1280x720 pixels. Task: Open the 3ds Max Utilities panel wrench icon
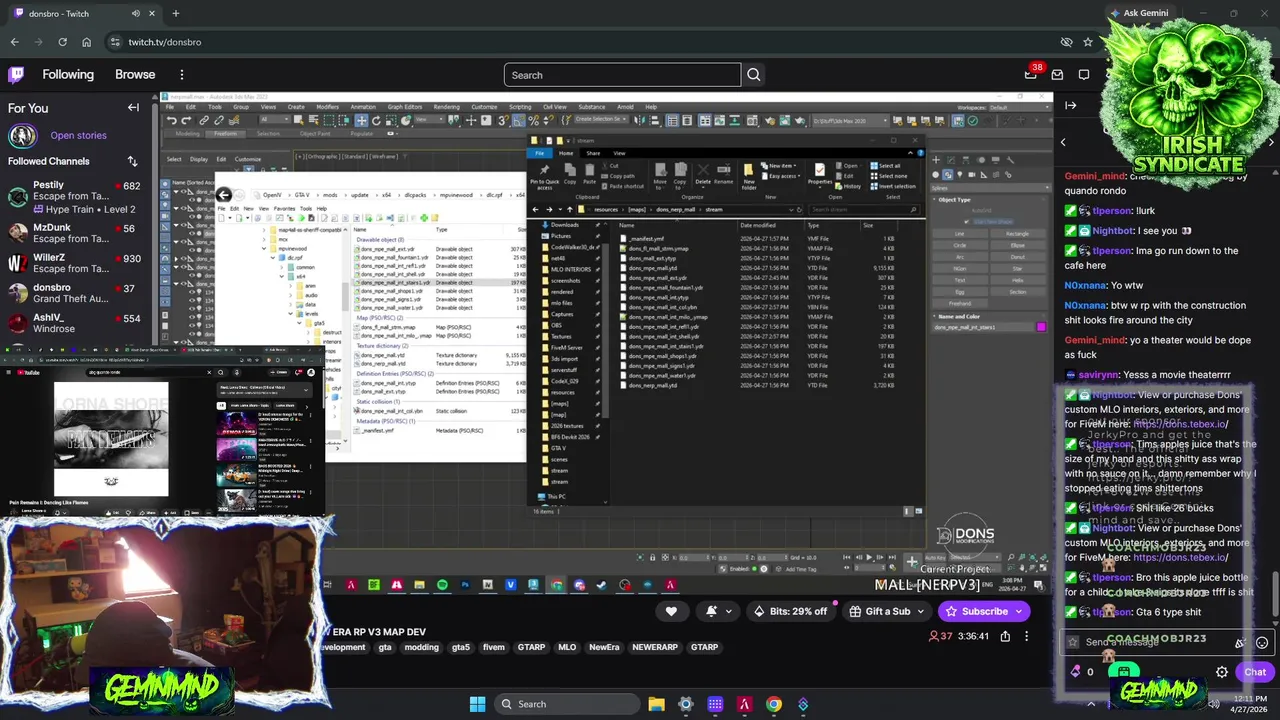(x=1010, y=160)
